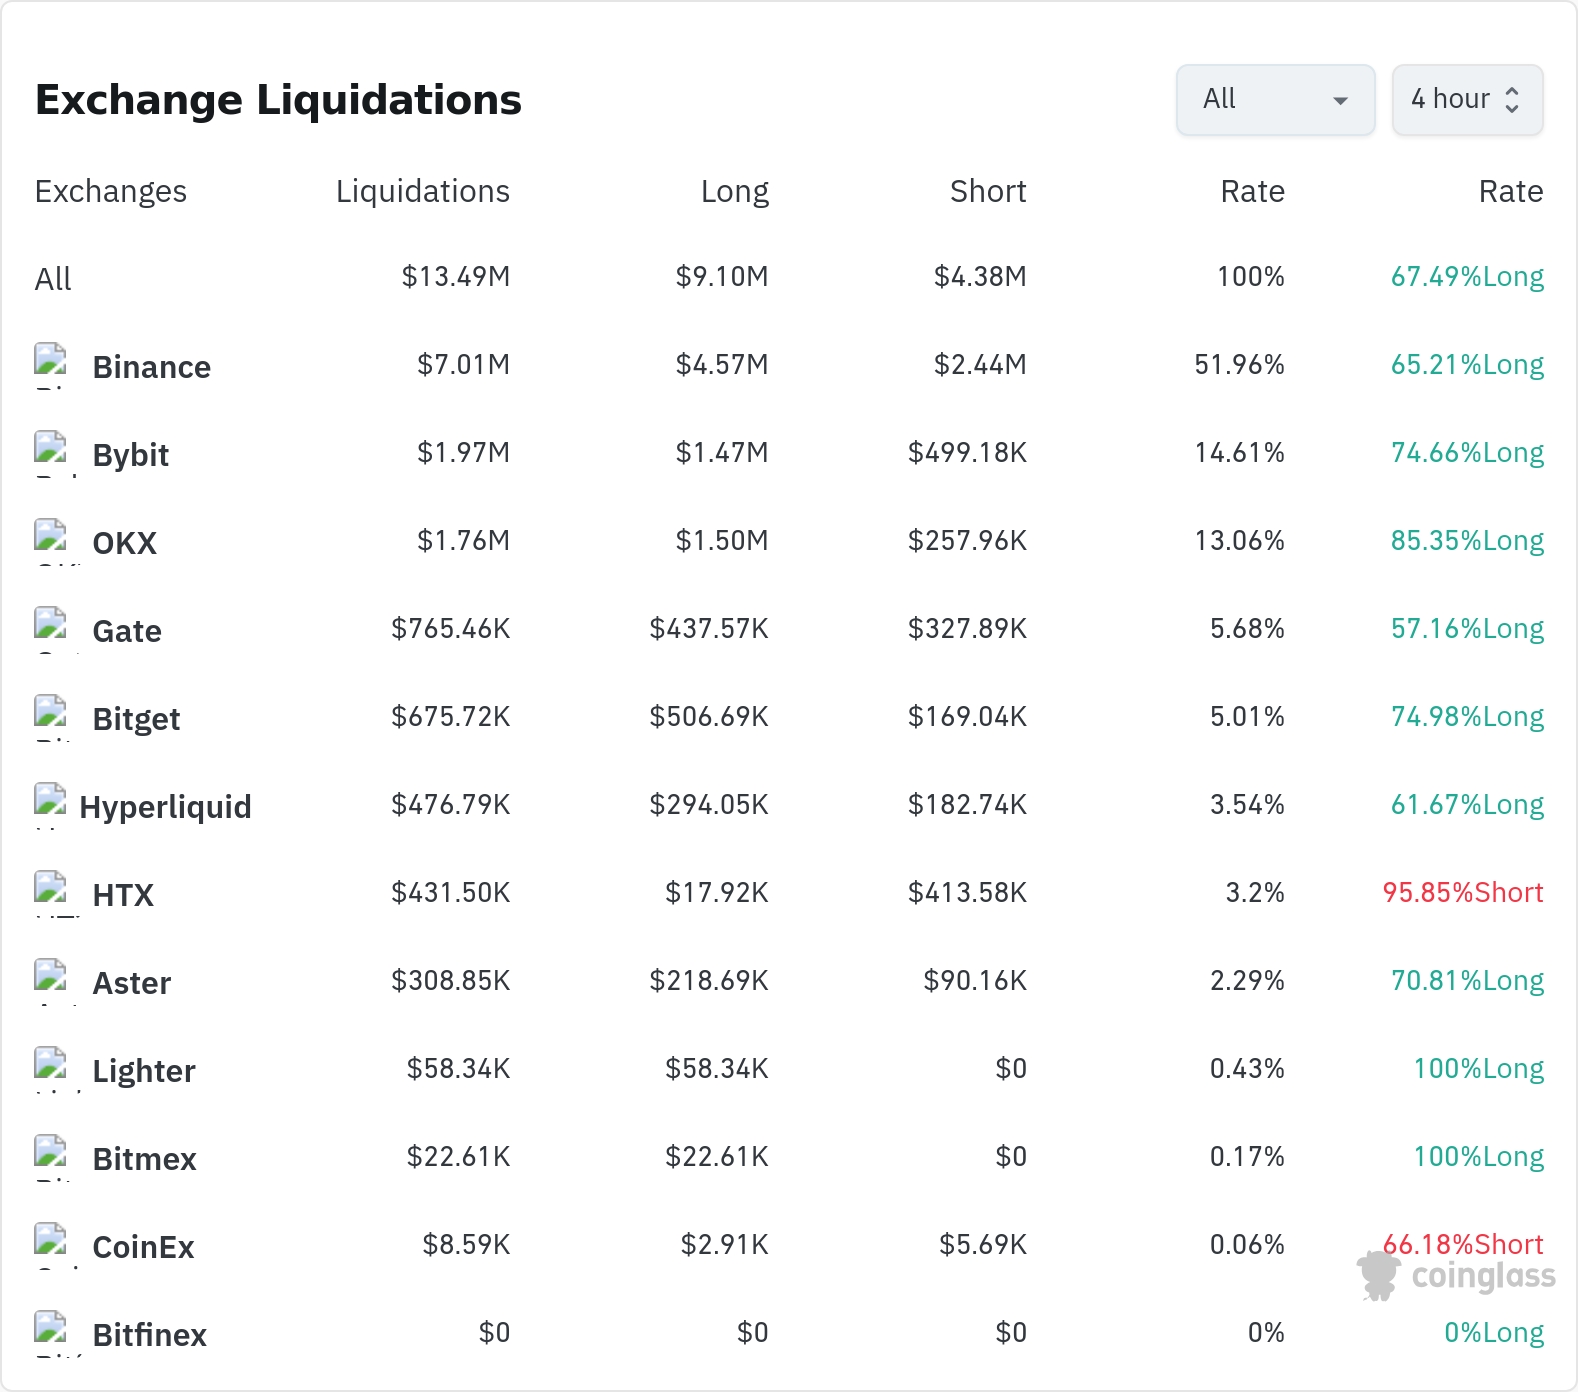Click the 95.85%Short rate for HTX
1578x1392 pixels.
pos(1463,892)
